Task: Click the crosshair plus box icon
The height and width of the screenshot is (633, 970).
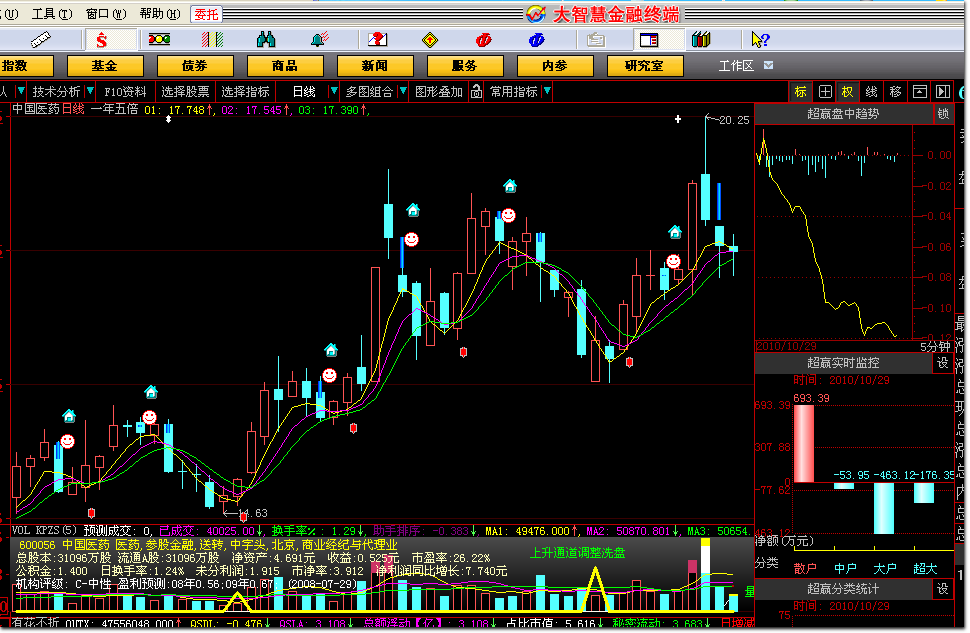Action: coord(825,92)
